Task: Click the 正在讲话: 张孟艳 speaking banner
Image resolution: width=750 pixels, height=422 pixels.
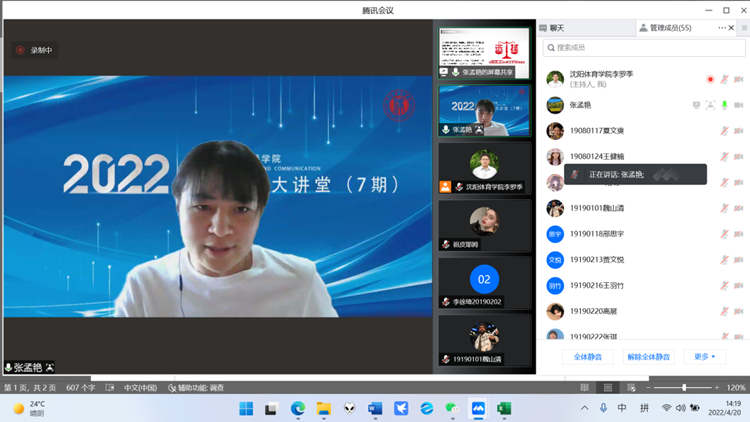Action: pyautogui.click(x=635, y=174)
